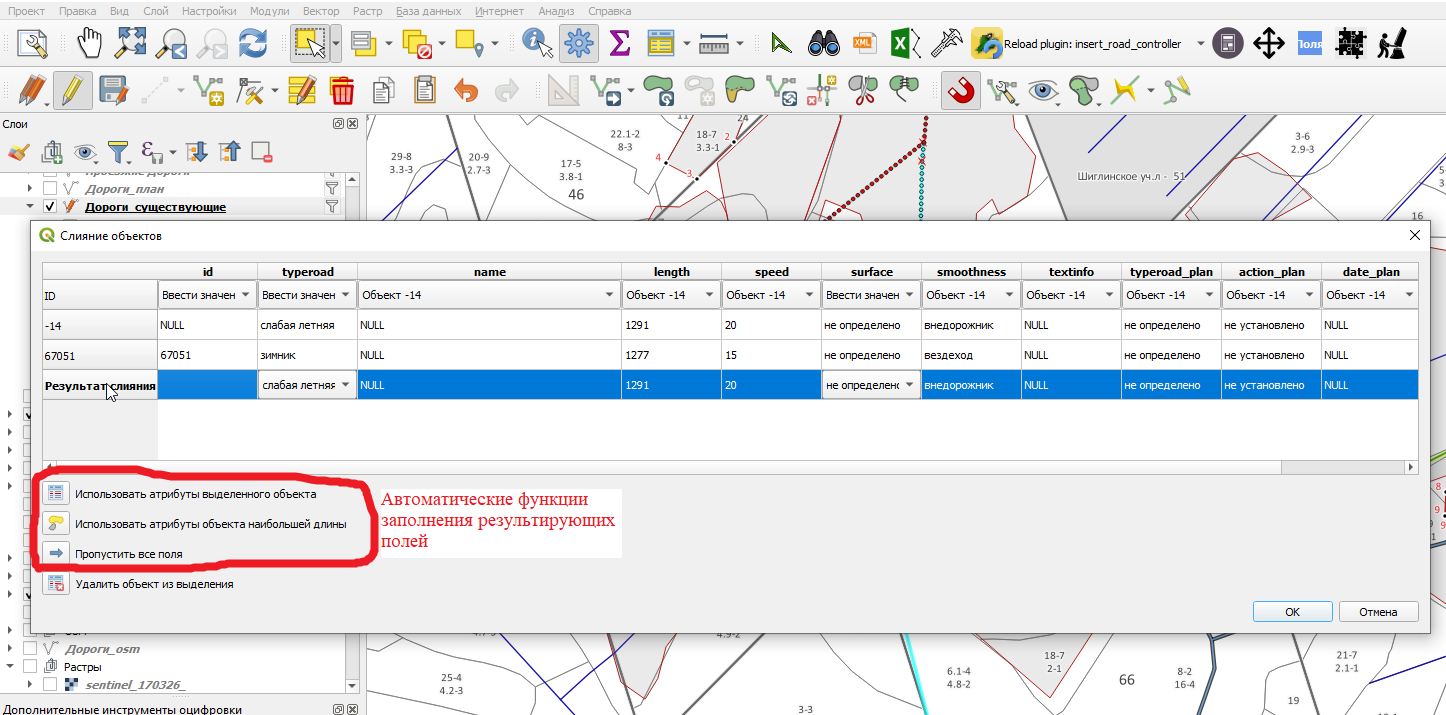
Task: Open the typeroad dropdown in the merge result row
Action: click(x=307, y=385)
